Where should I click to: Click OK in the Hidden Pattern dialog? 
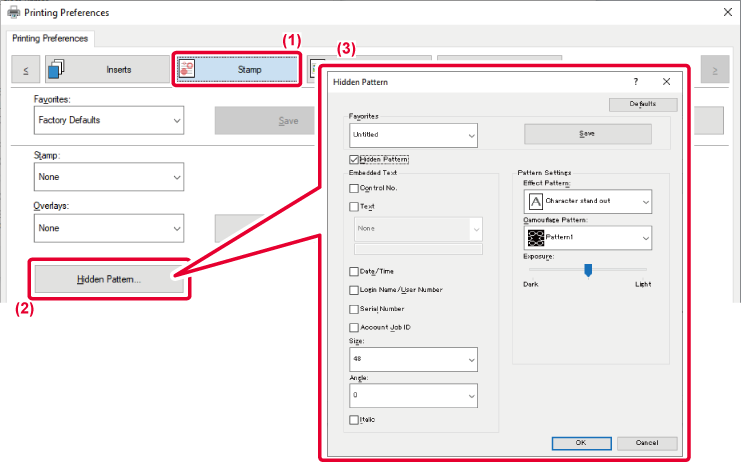pos(580,443)
